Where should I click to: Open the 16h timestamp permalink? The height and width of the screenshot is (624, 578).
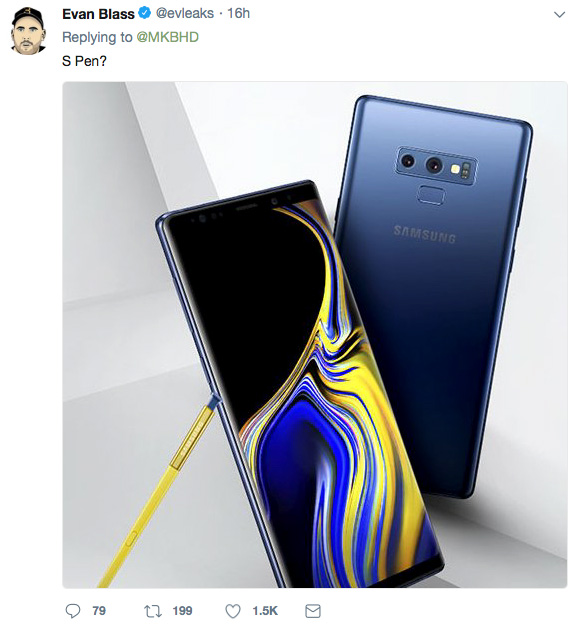click(238, 14)
